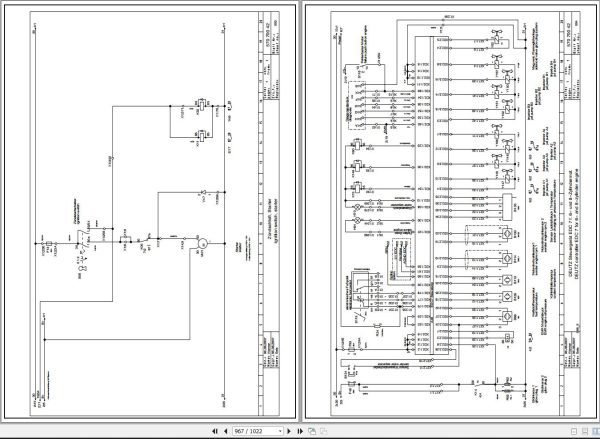Switch to continuous page view
Screen dimensions: 600x439
click(x=585, y=431)
